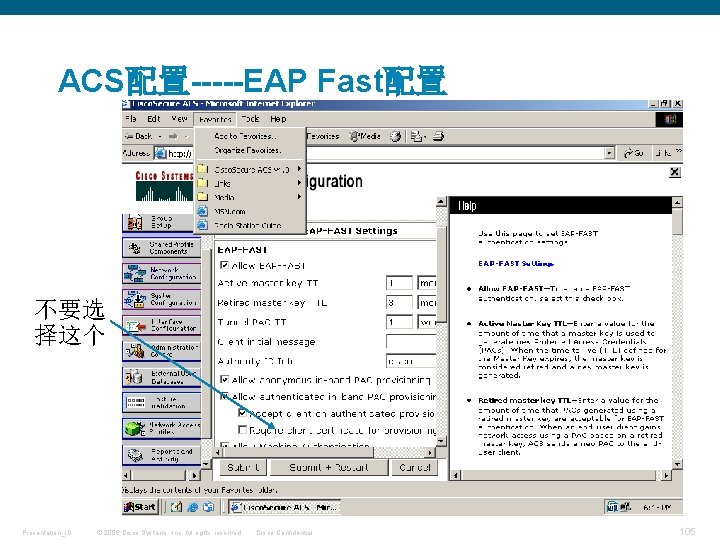This screenshot has height=540, width=720.
Task: Click the CiscoSecure ACS taskbar button
Action: tap(285, 507)
